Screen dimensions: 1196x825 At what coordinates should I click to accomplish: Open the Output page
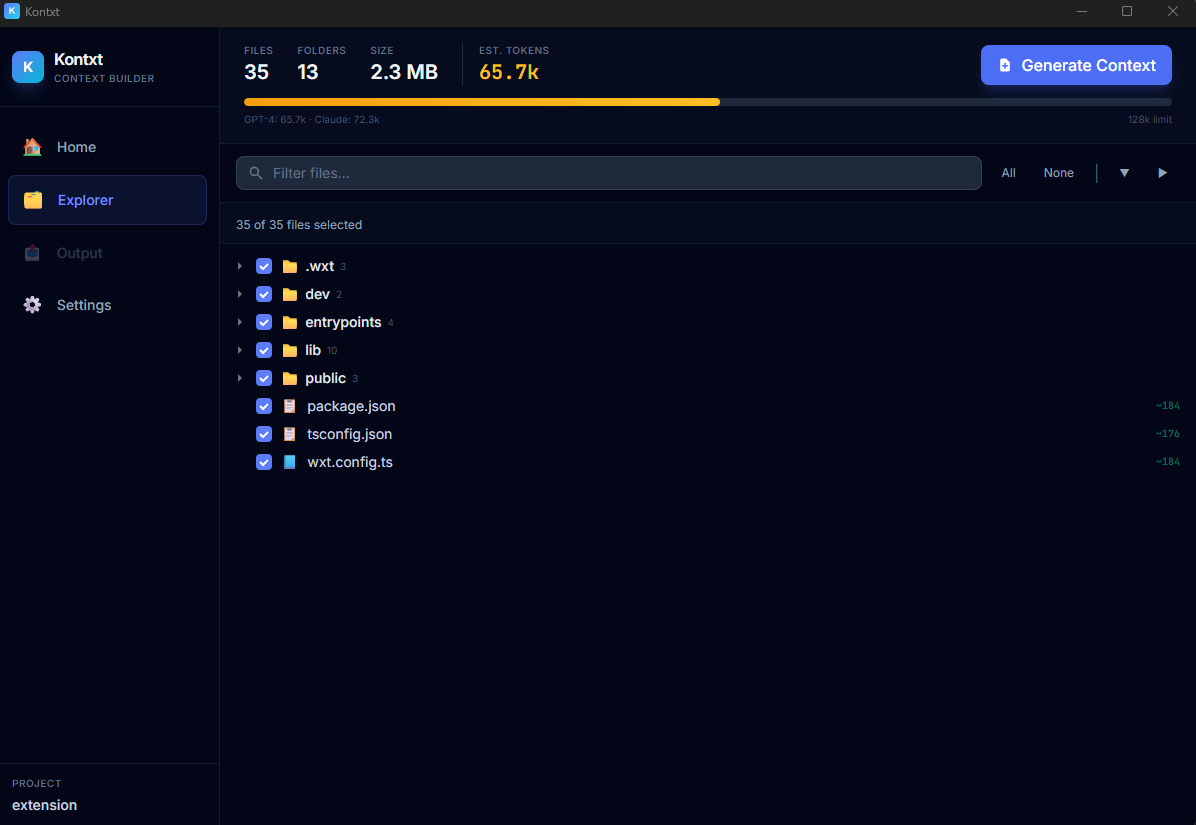[108, 253]
